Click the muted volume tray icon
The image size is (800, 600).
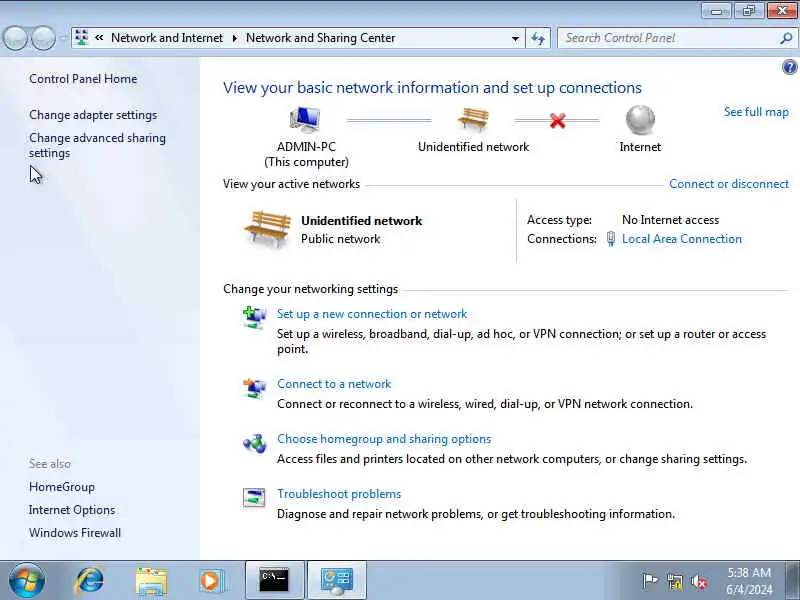pos(699,581)
